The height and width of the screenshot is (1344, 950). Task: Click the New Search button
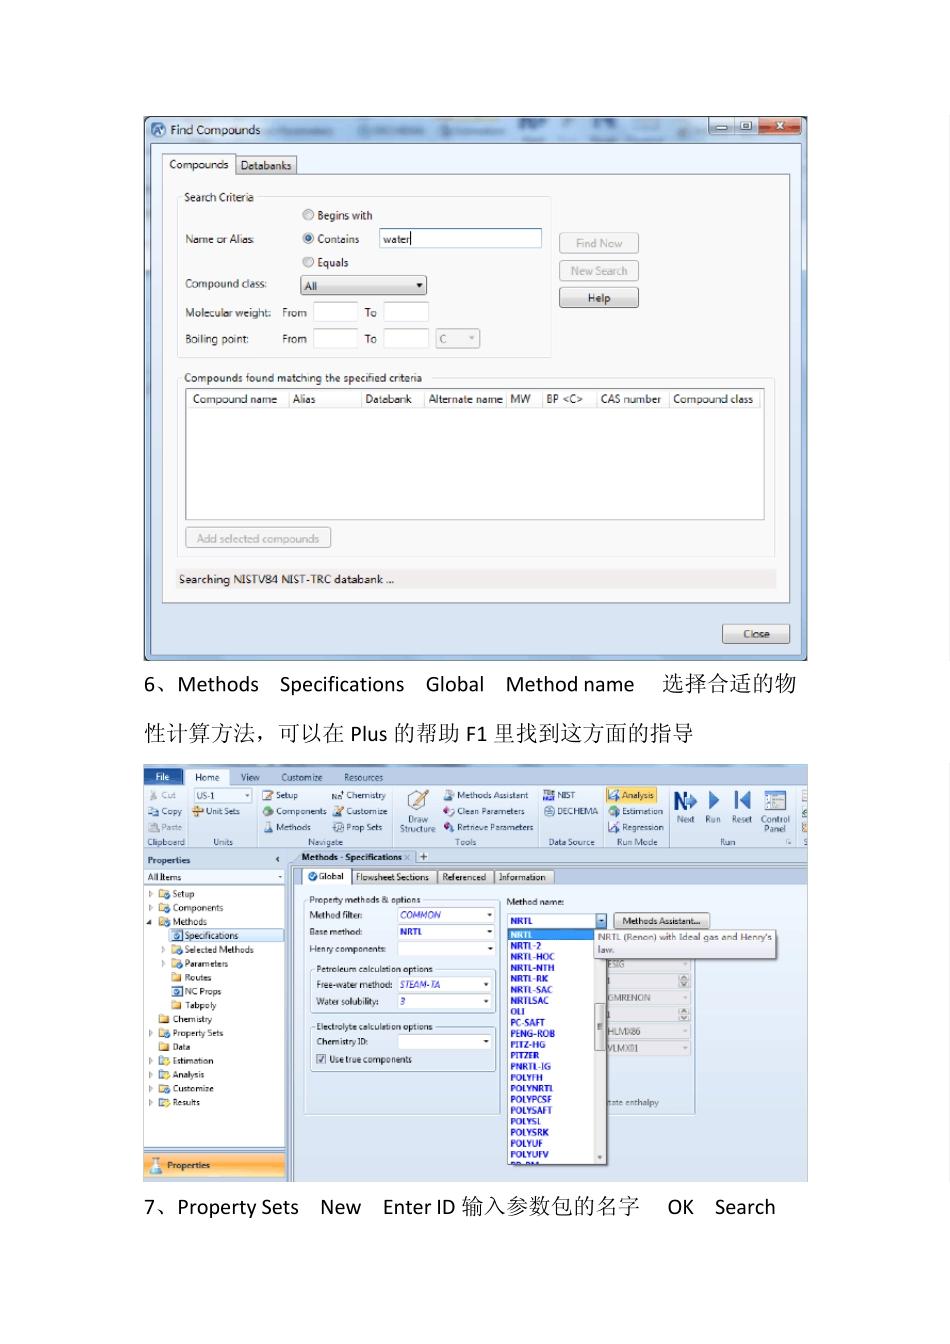tap(599, 271)
